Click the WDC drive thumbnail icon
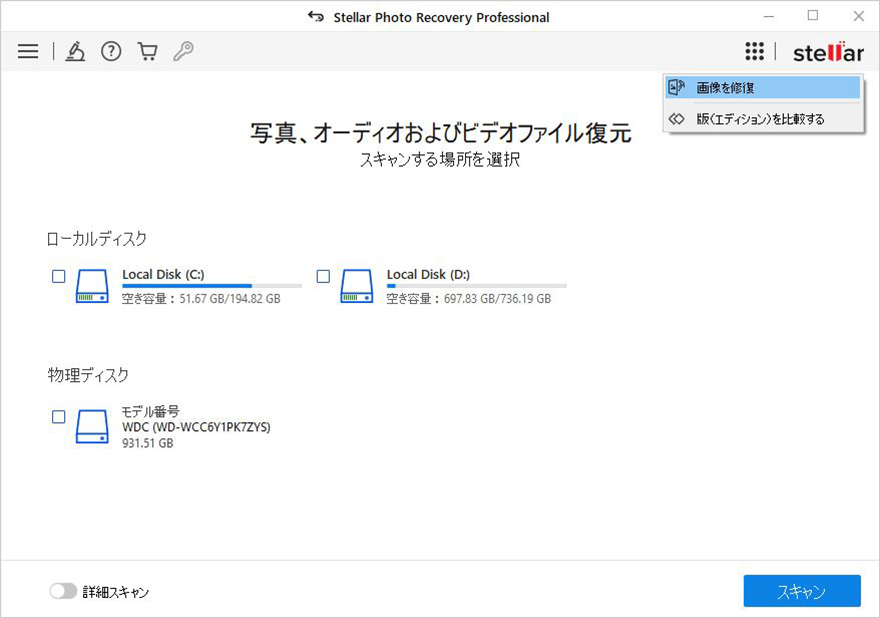880x618 pixels. coord(91,425)
